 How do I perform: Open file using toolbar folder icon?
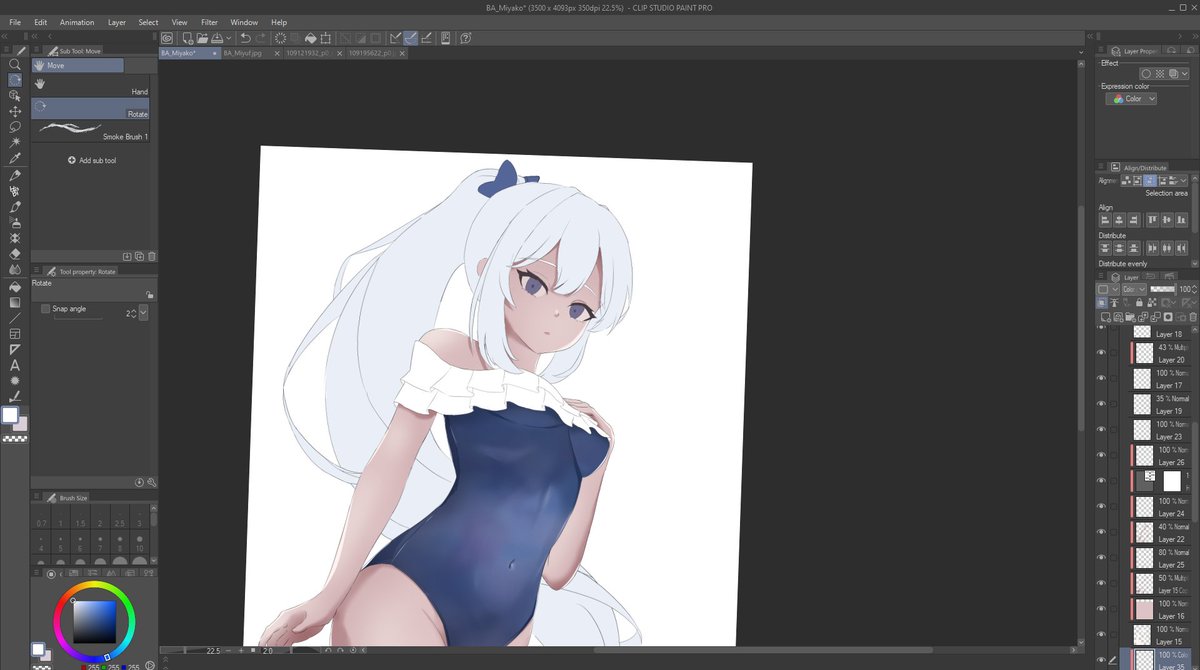(x=202, y=38)
